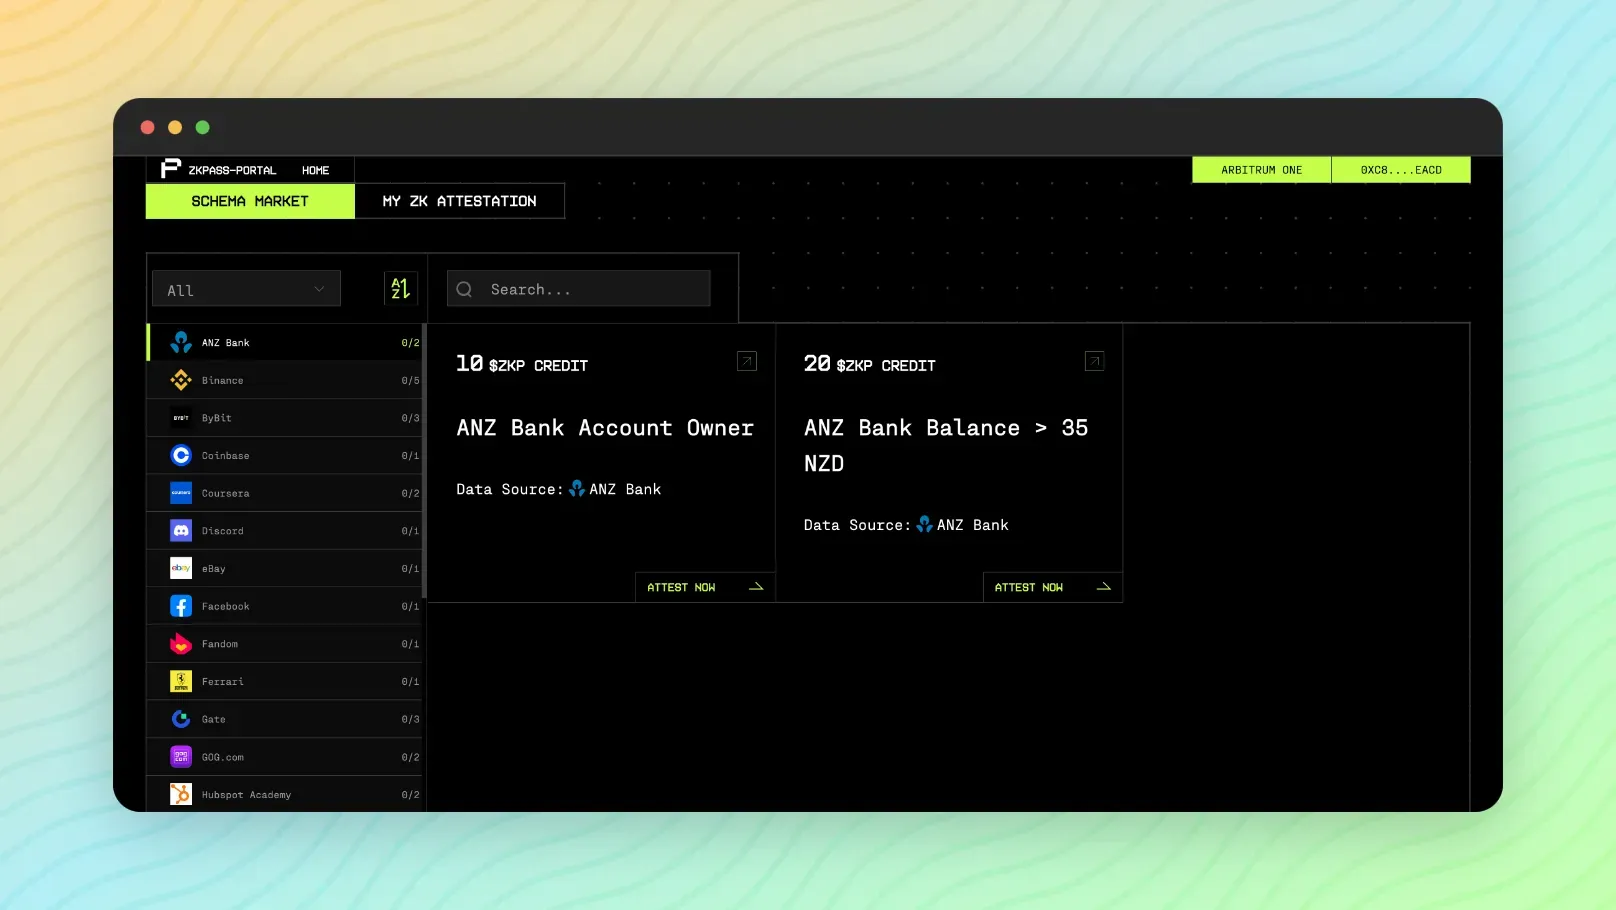Viewport: 1616px width, 910px height.
Task: Click the 10 $ZKP CREDIT label
Action: pyautogui.click(x=522, y=364)
